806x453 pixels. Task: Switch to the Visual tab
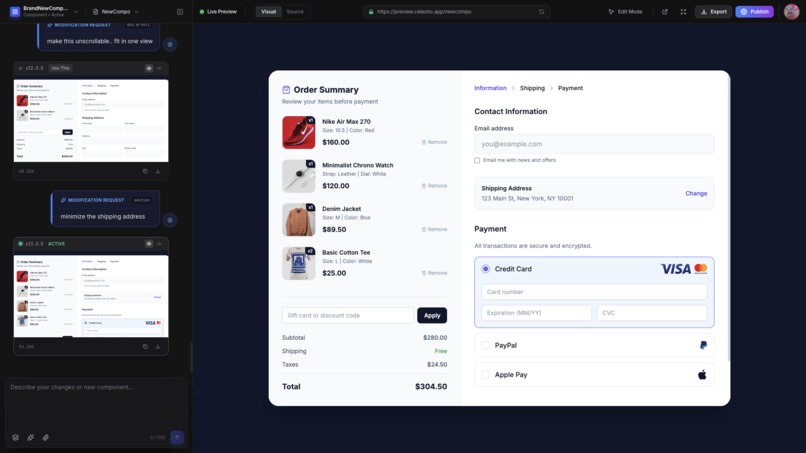tap(268, 11)
